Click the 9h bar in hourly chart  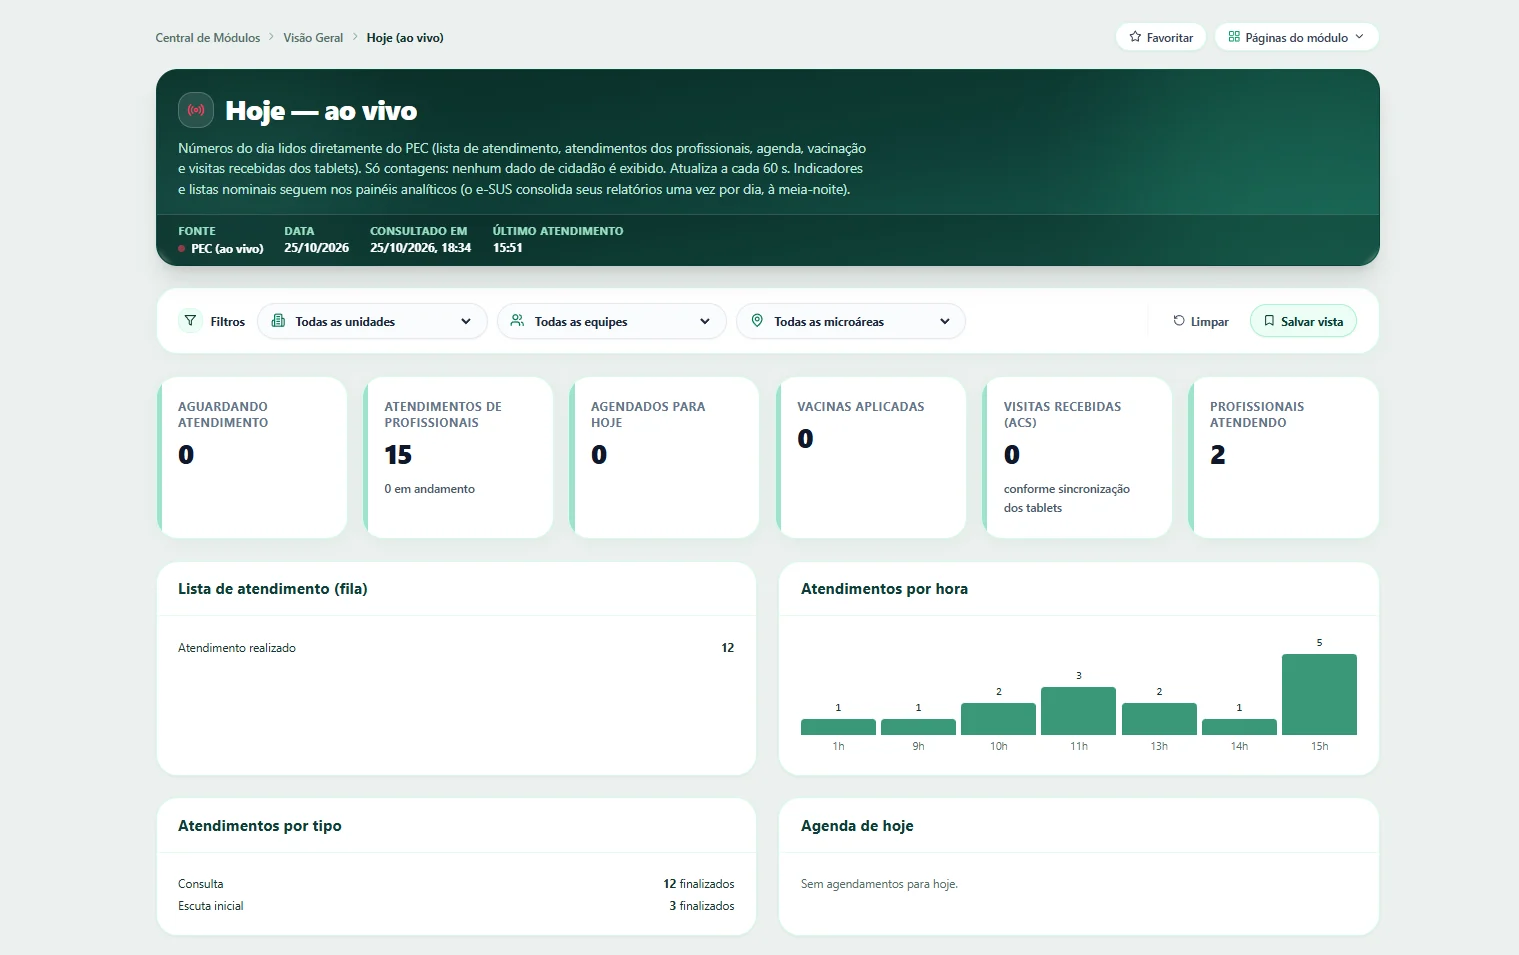tap(918, 727)
